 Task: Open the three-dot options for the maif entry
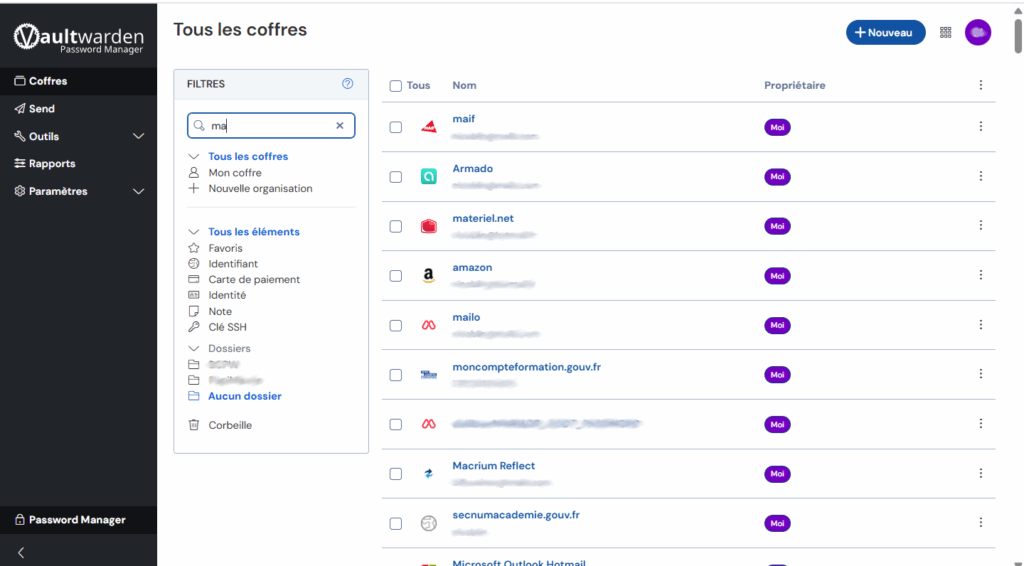(980, 127)
